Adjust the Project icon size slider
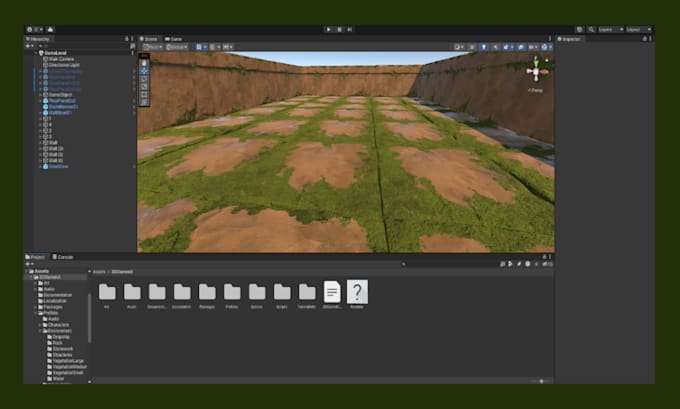 point(541,381)
